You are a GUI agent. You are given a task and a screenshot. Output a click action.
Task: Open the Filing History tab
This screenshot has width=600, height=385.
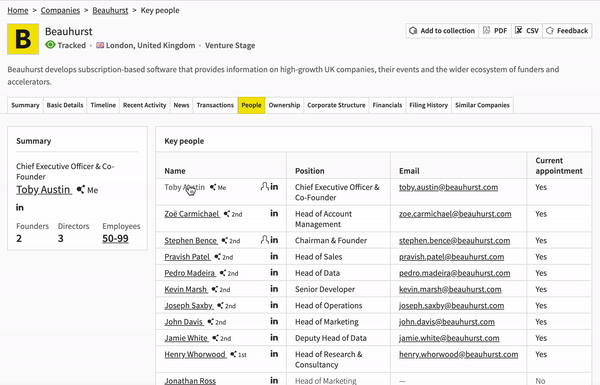pyautogui.click(x=429, y=105)
